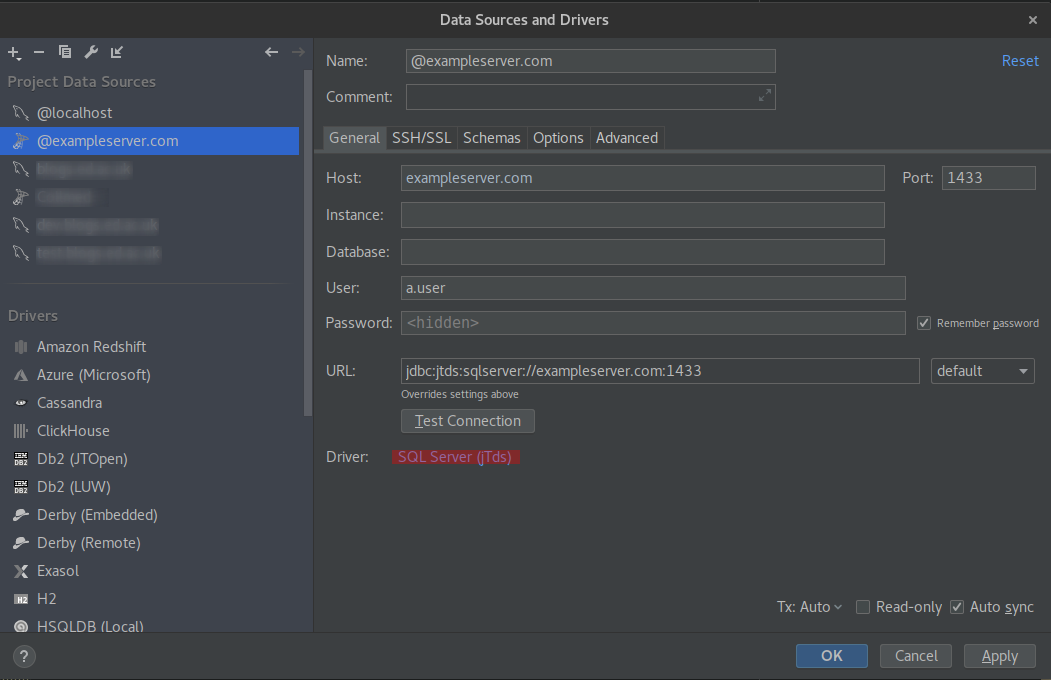The image size is (1051, 680).
Task: Switch to the Options tab
Action: coord(558,138)
